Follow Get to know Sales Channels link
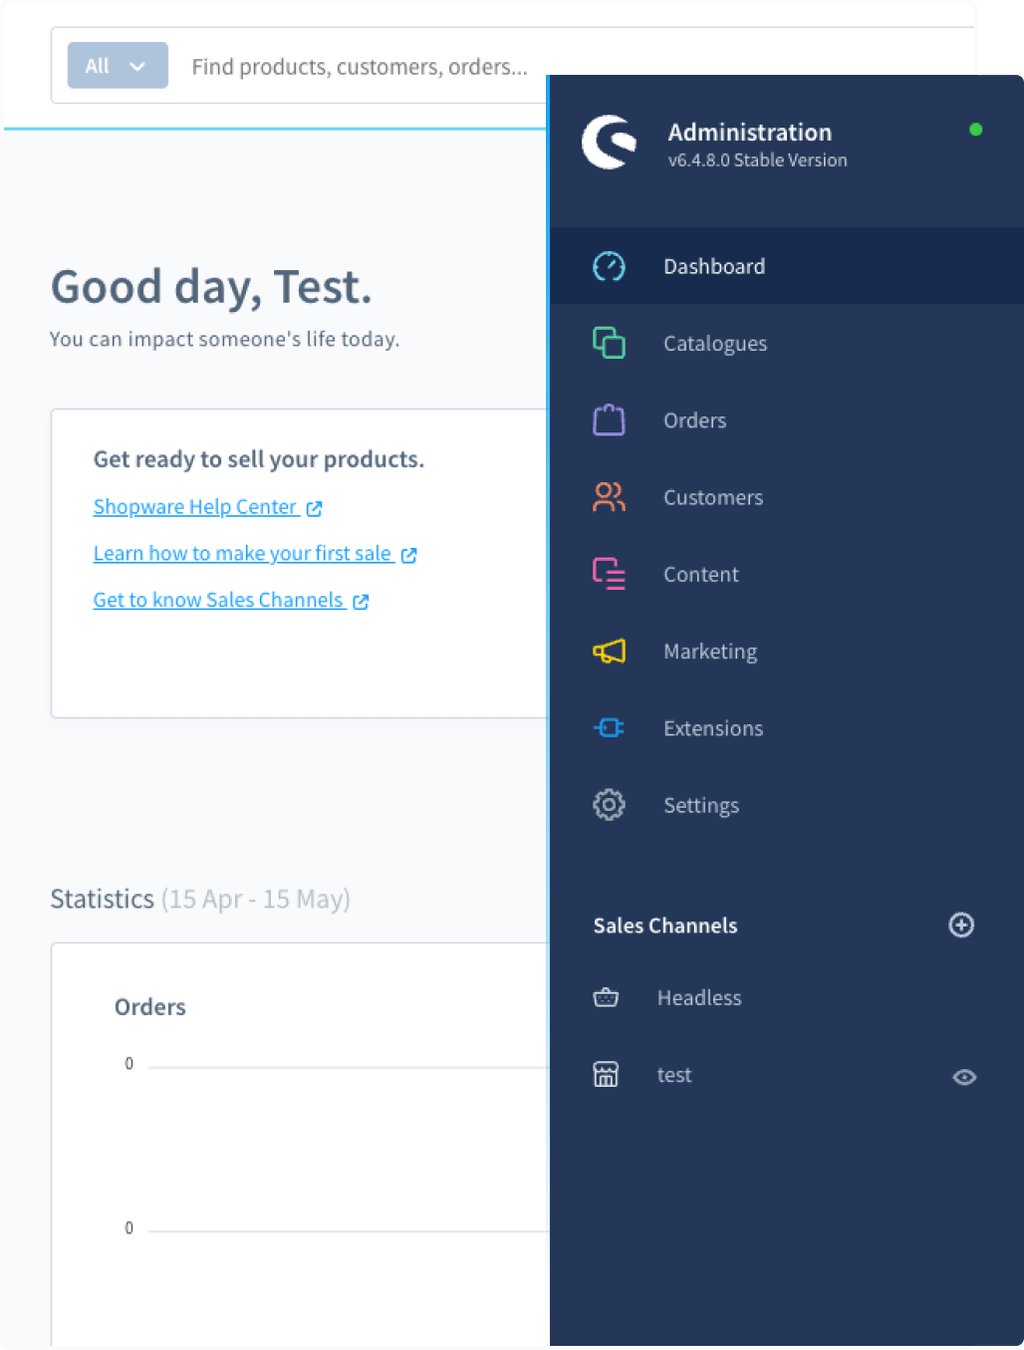 [219, 600]
